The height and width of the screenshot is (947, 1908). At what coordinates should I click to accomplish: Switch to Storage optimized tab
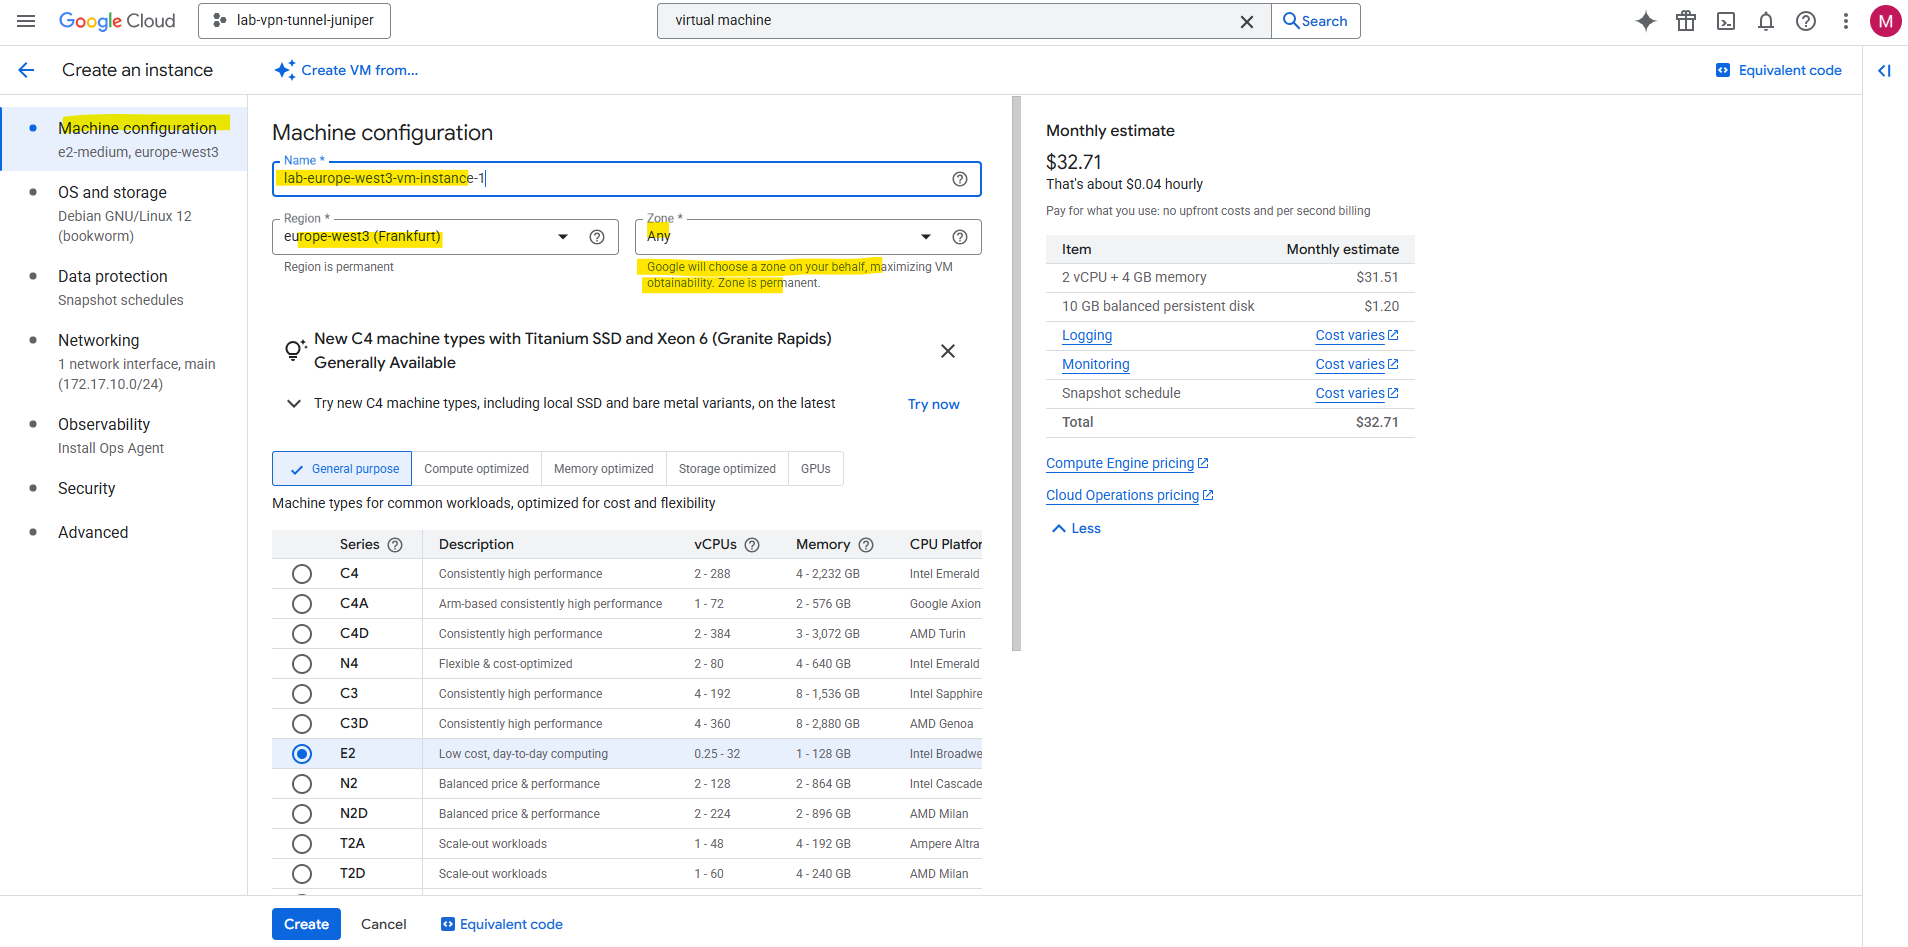coord(727,469)
